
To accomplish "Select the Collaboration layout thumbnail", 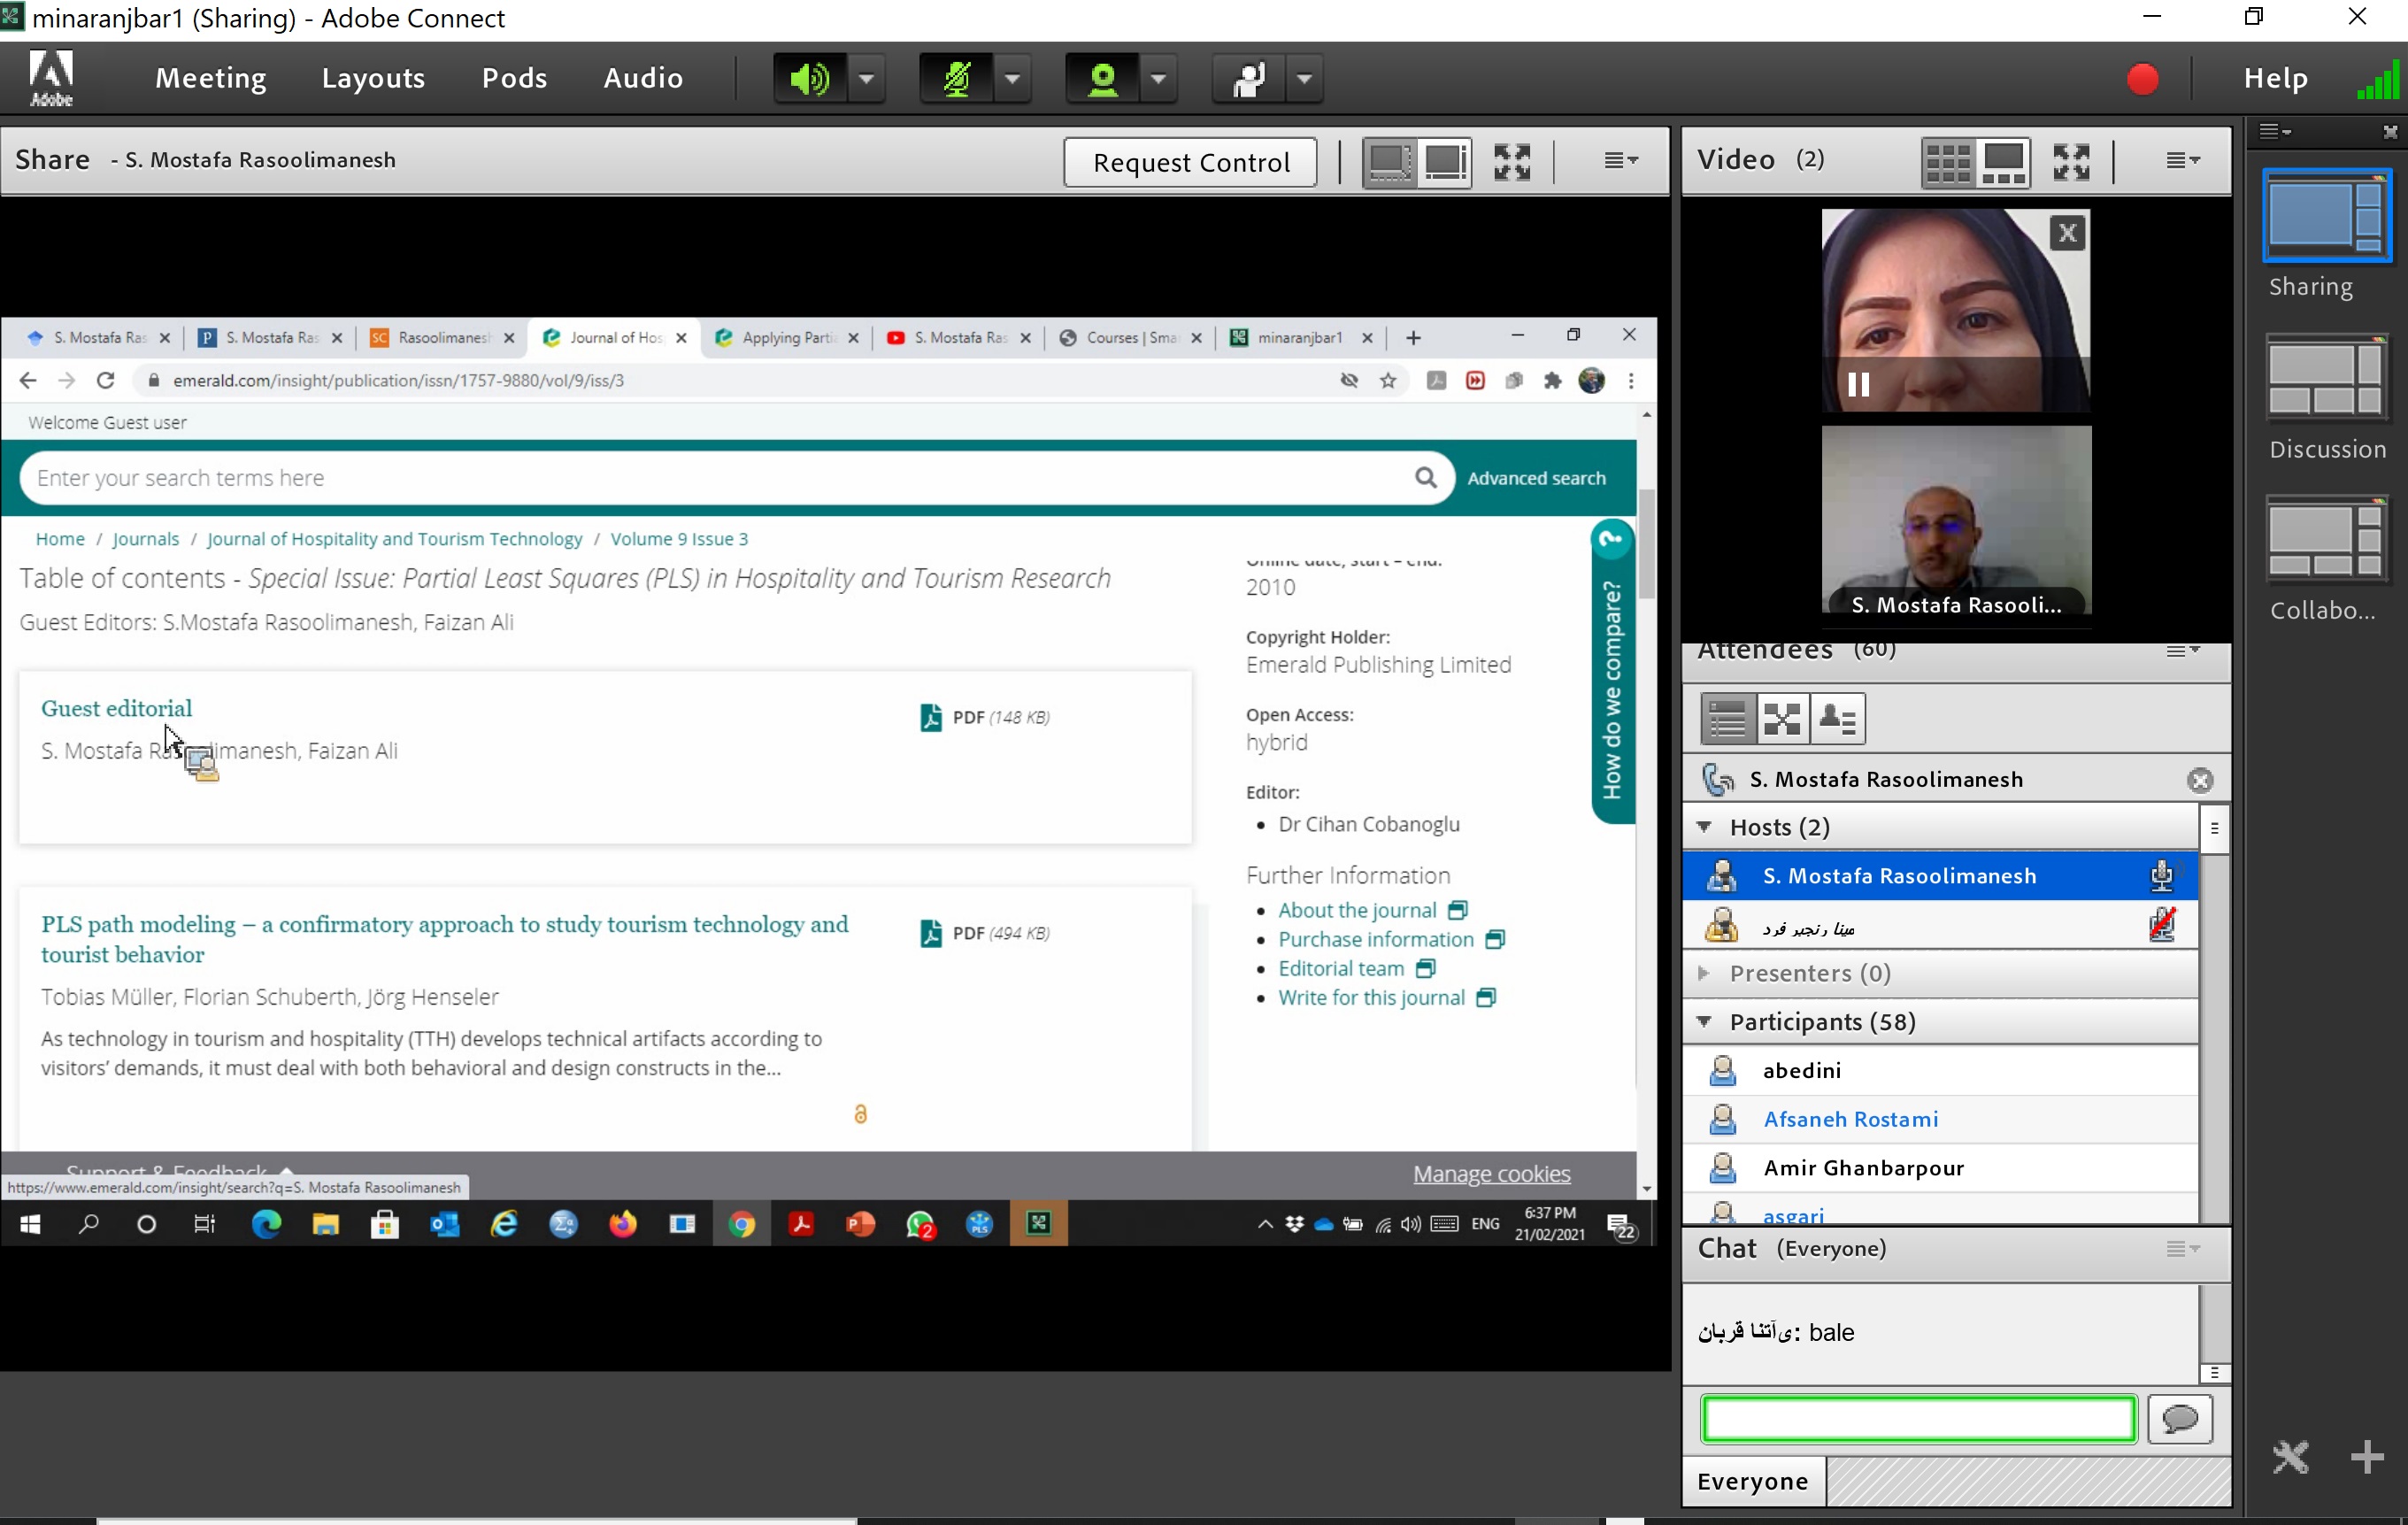I will point(2326,540).
